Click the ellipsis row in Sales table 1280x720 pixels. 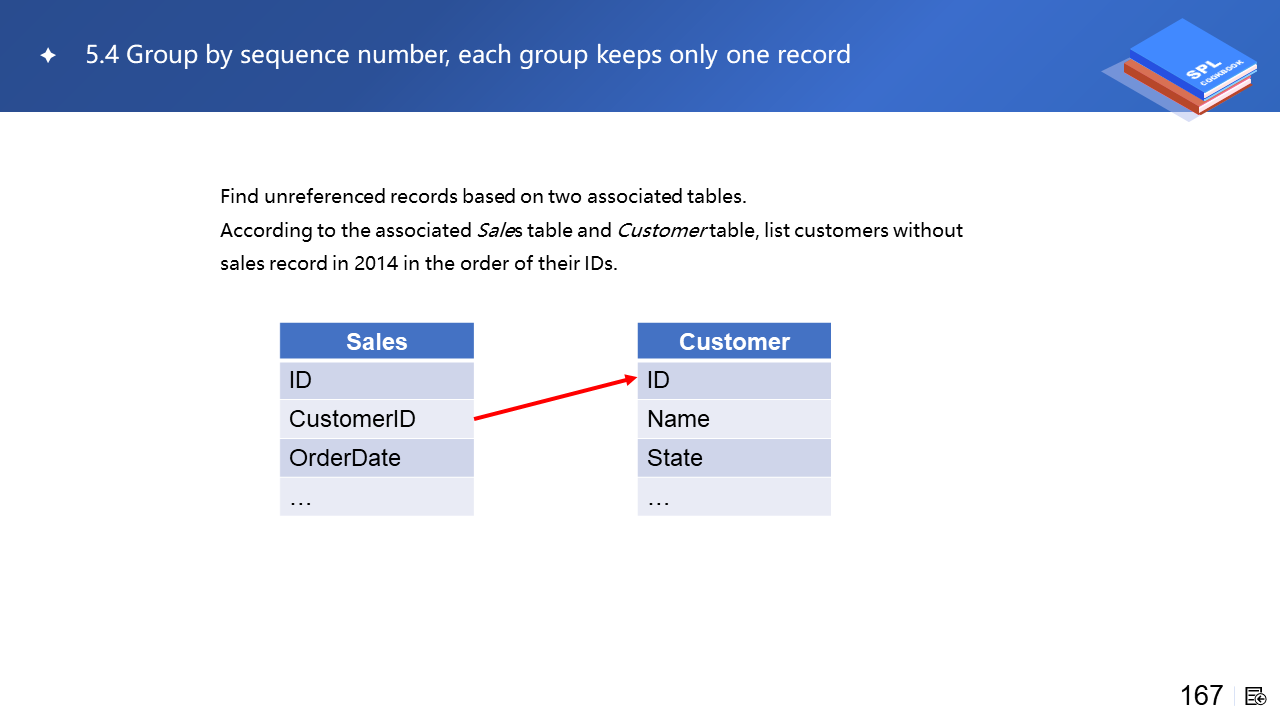coord(376,497)
